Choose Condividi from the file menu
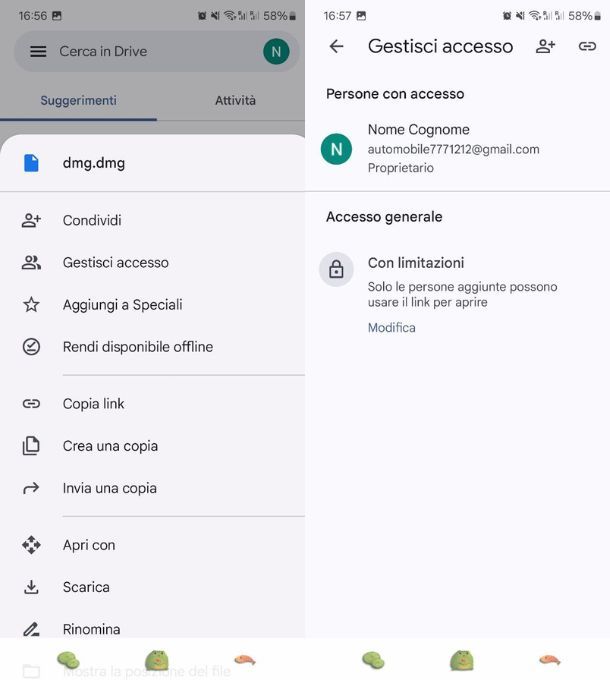Image resolution: width=610 pixels, height=680 pixels. tap(92, 220)
